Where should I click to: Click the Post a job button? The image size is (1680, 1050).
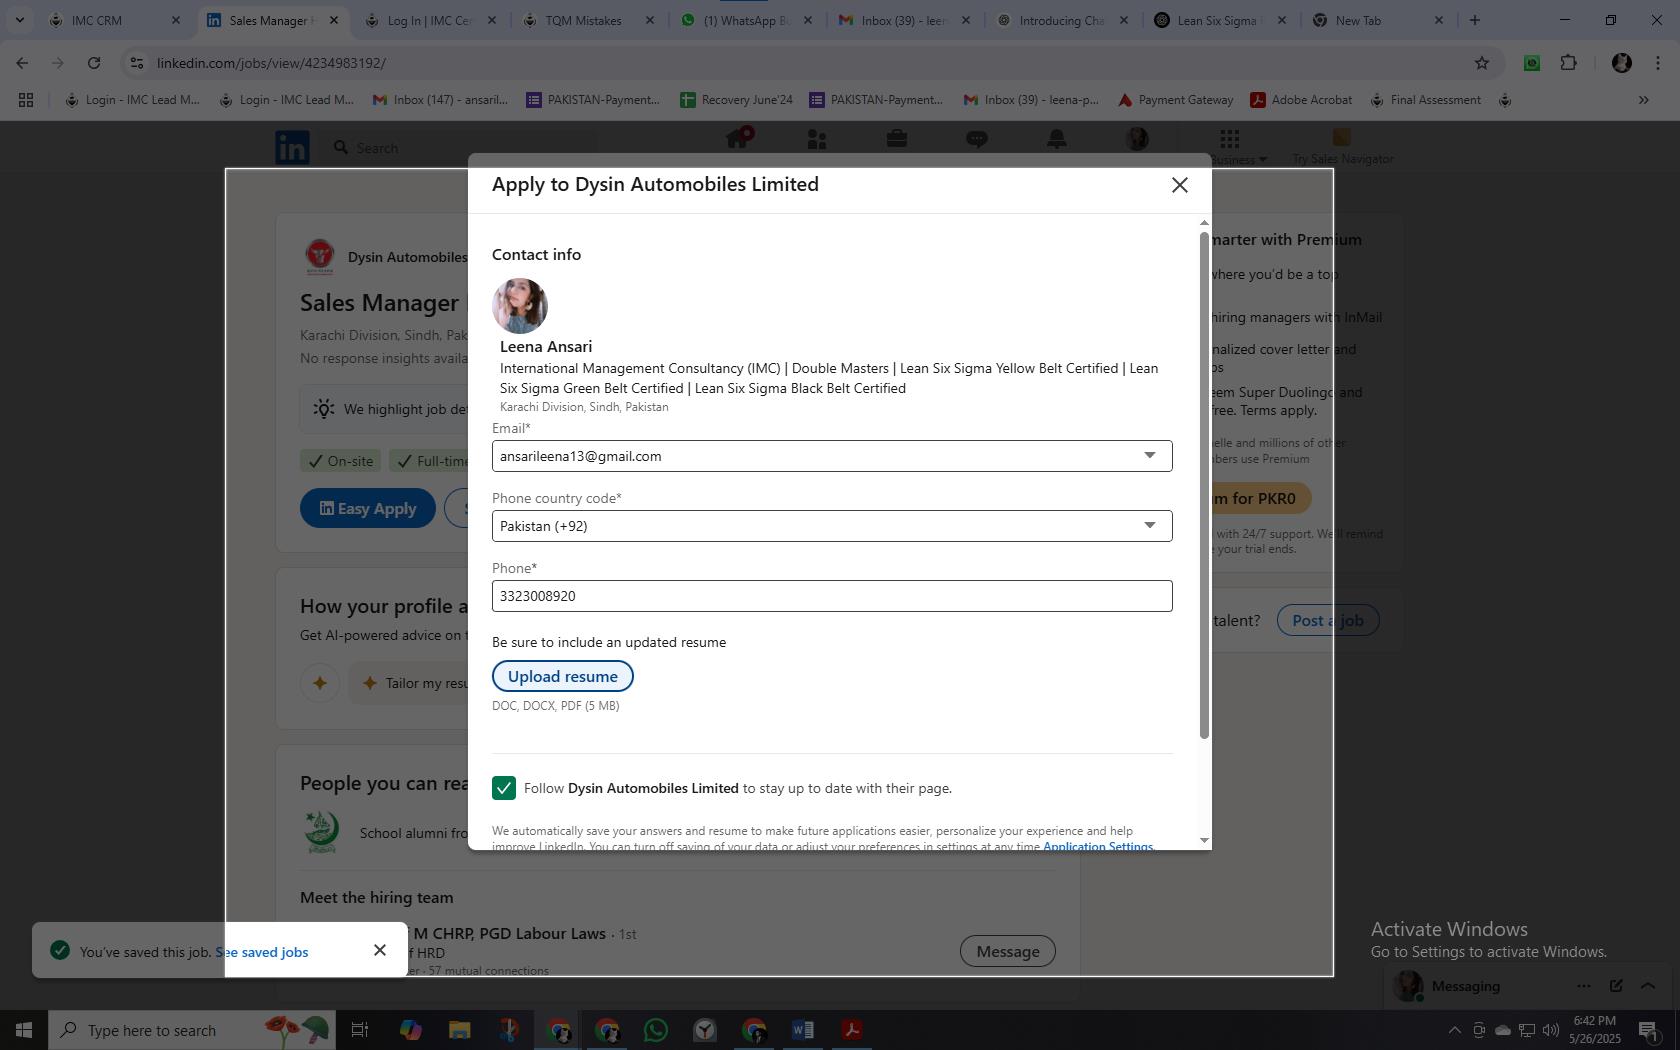1327,620
